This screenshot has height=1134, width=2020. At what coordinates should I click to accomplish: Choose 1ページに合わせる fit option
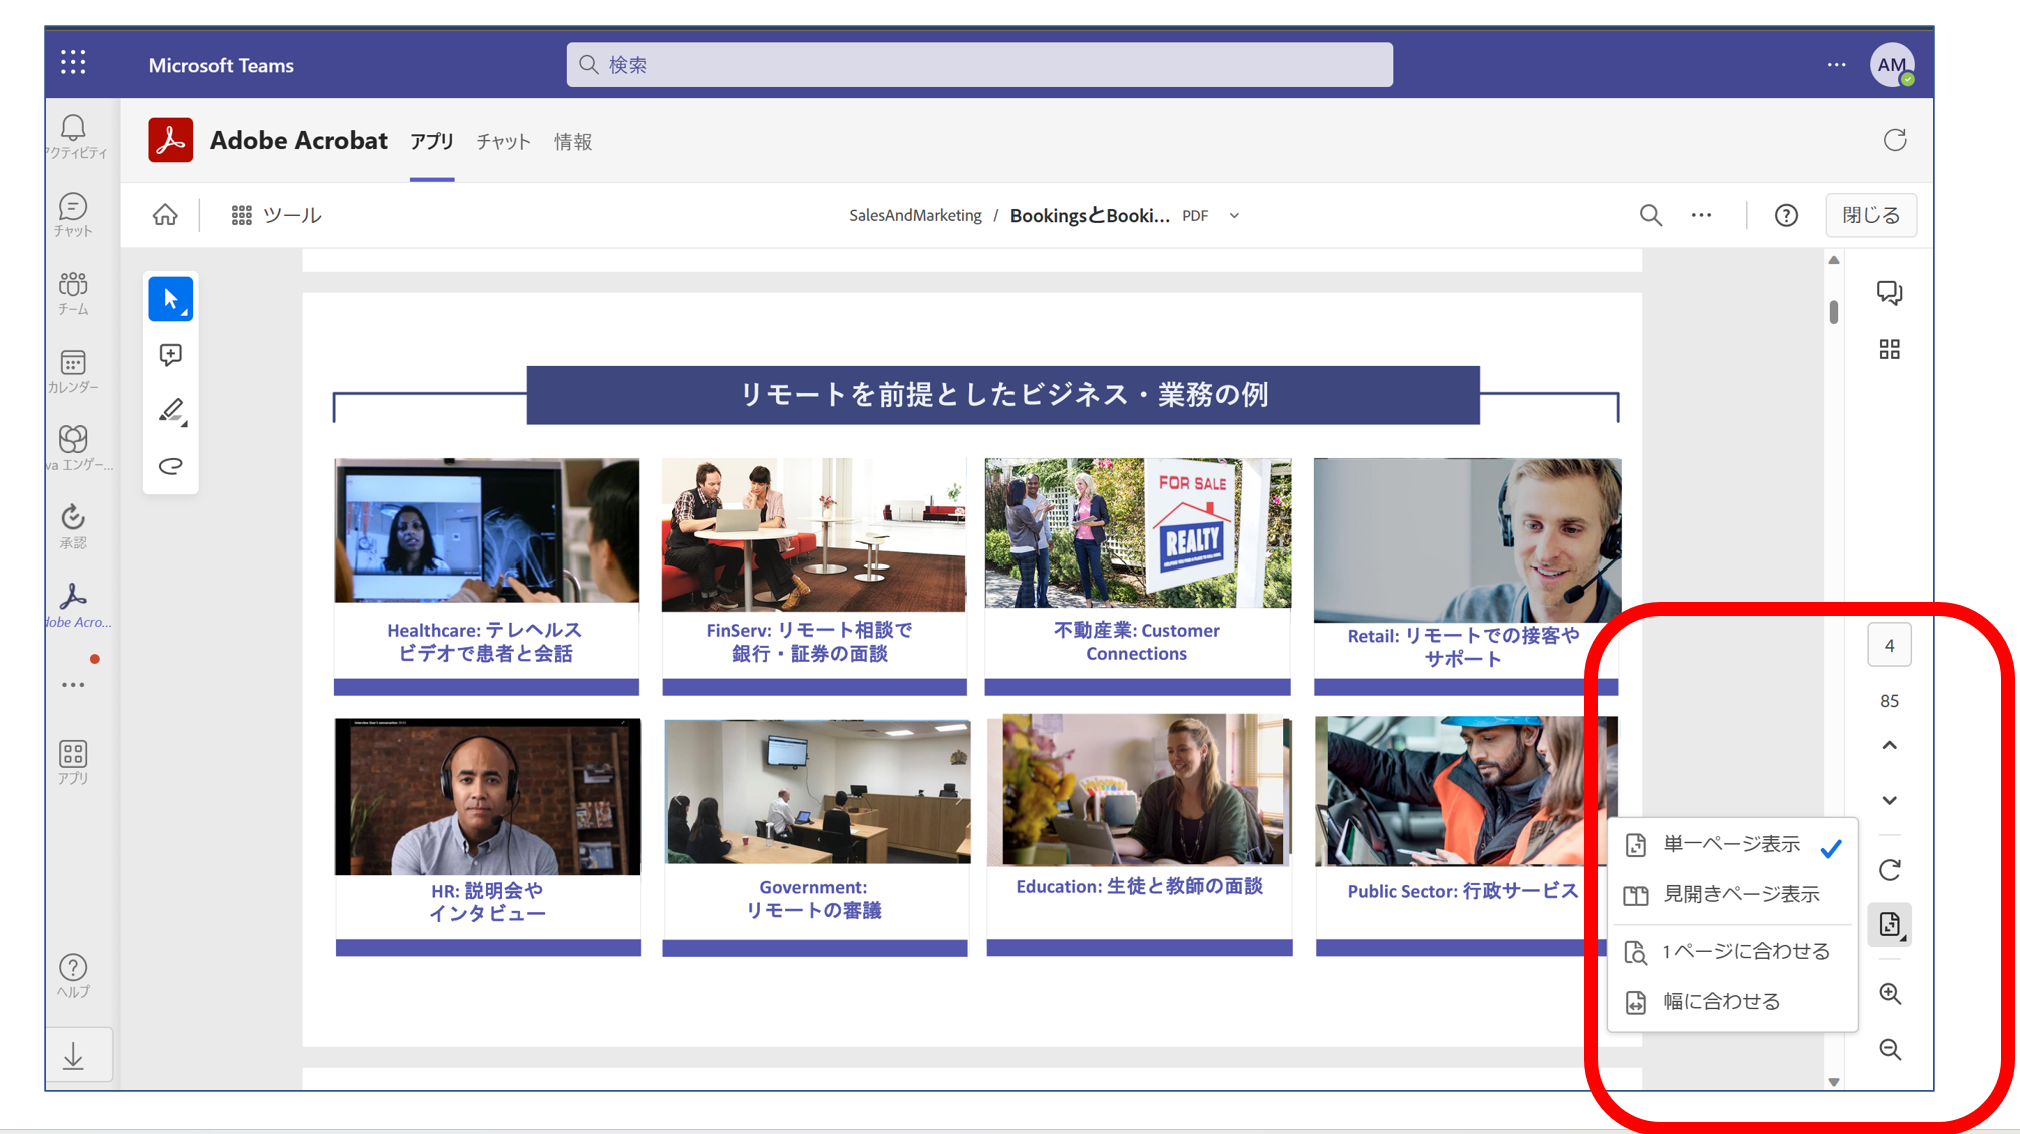(x=1745, y=952)
